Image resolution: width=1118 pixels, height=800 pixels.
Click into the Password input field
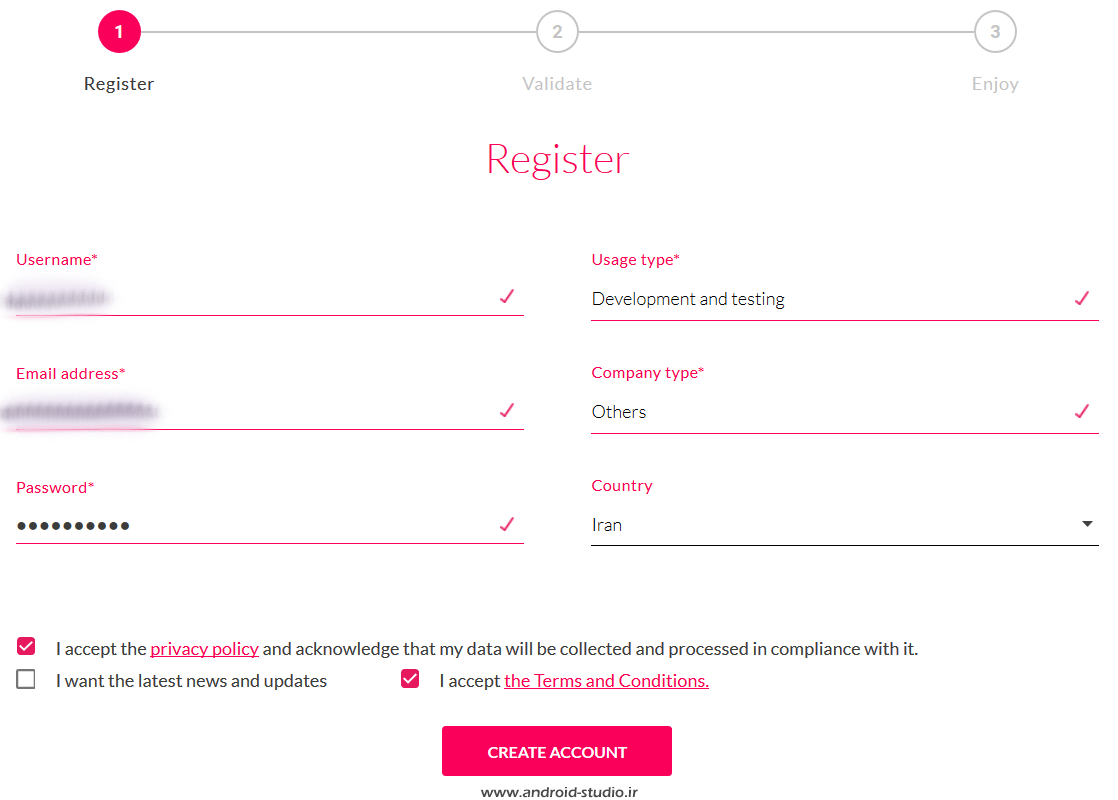[x=250, y=525]
